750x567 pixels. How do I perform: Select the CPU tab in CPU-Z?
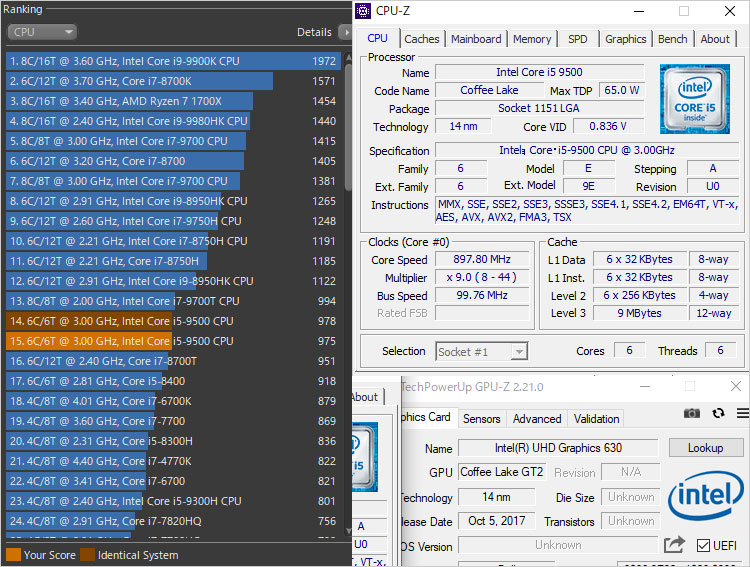[x=377, y=38]
